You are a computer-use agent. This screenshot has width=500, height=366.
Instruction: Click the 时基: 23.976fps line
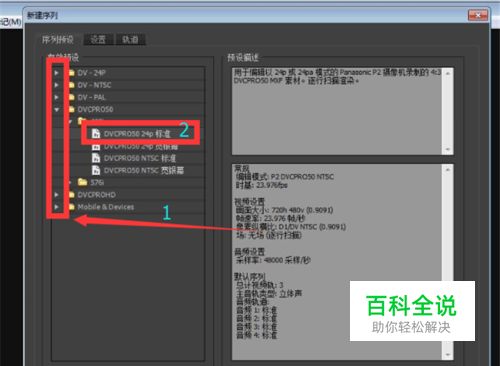point(261,185)
